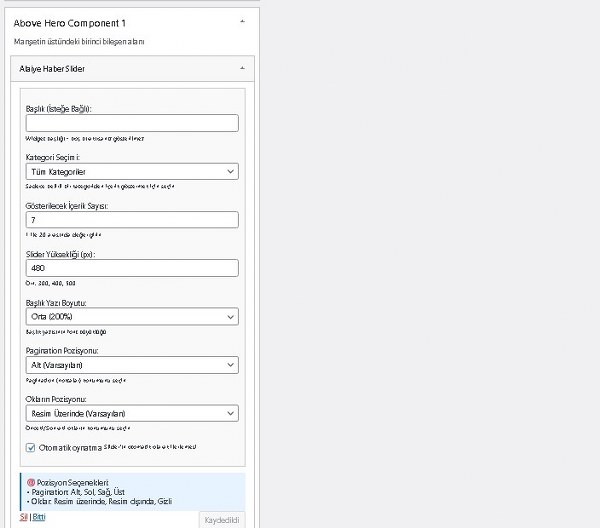Open the Kategori Seçimi dropdown

131,172
